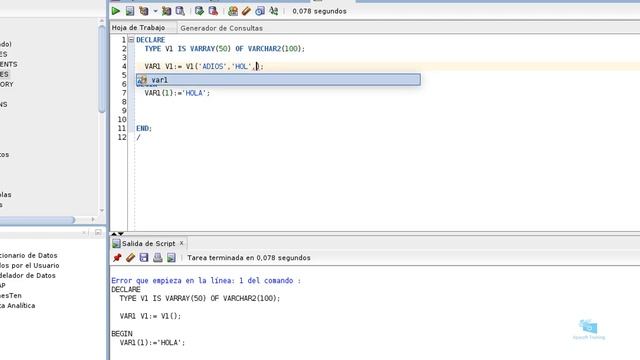
Task: Click the right arrow of horizontal scrollbar
Action: (93, 220)
